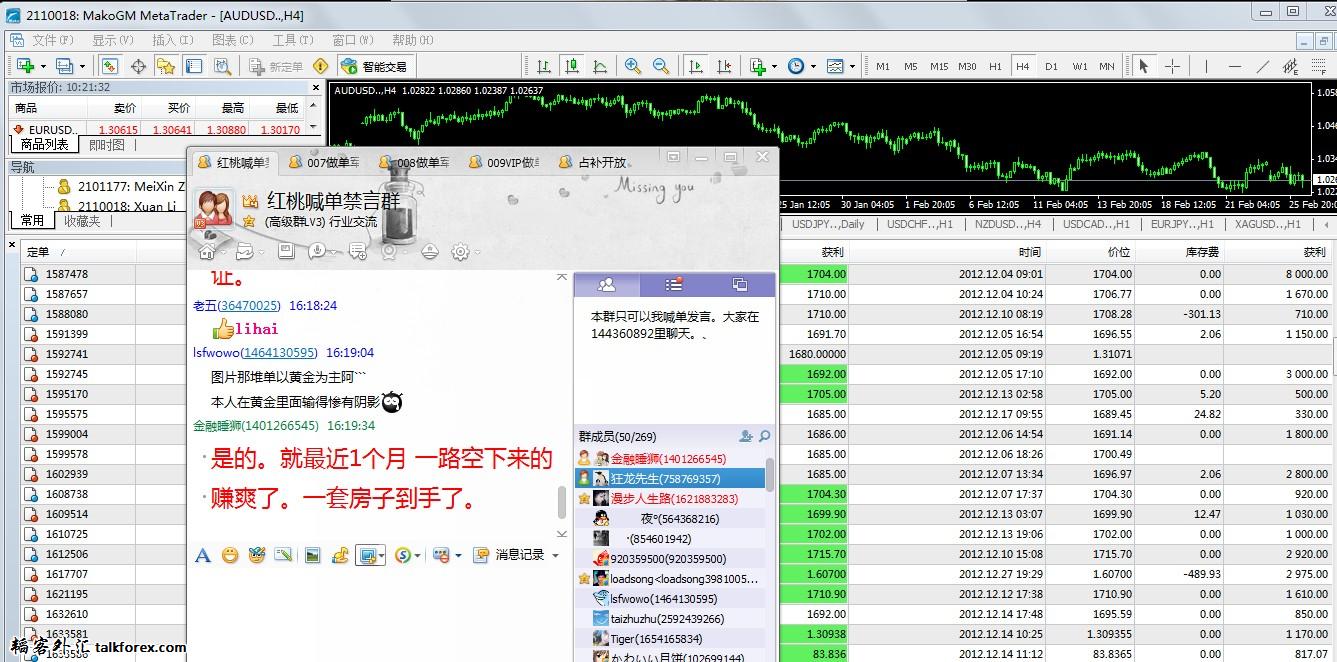
Task: Toggle the Terminal panel icon
Action: (x=194, y=66)
